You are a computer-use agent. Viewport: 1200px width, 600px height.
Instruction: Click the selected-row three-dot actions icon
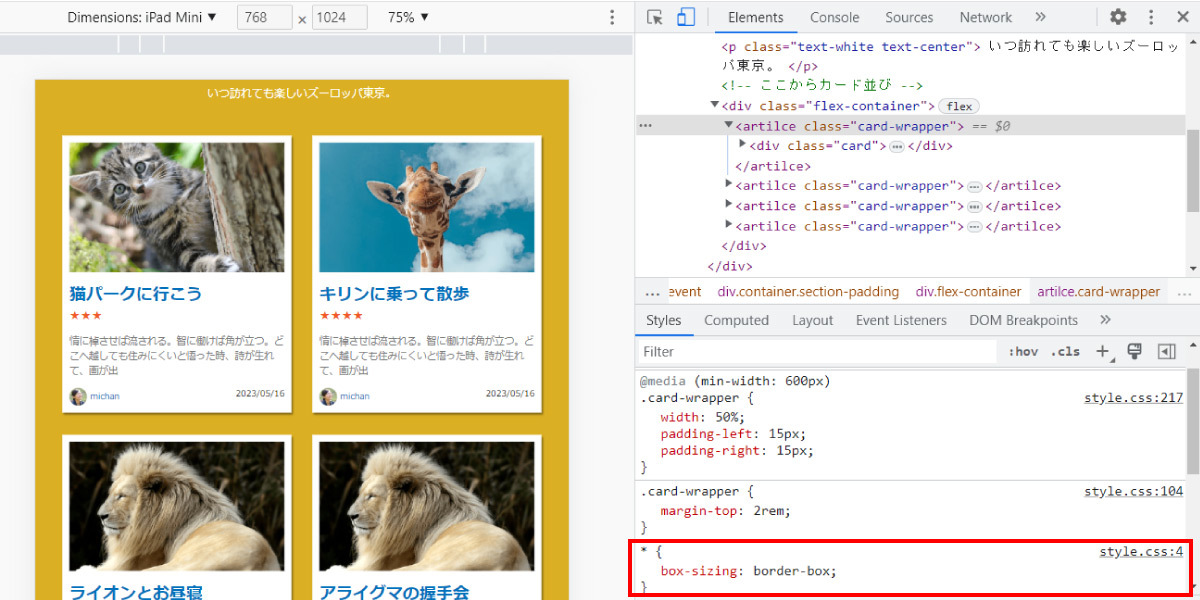point(645,125)
